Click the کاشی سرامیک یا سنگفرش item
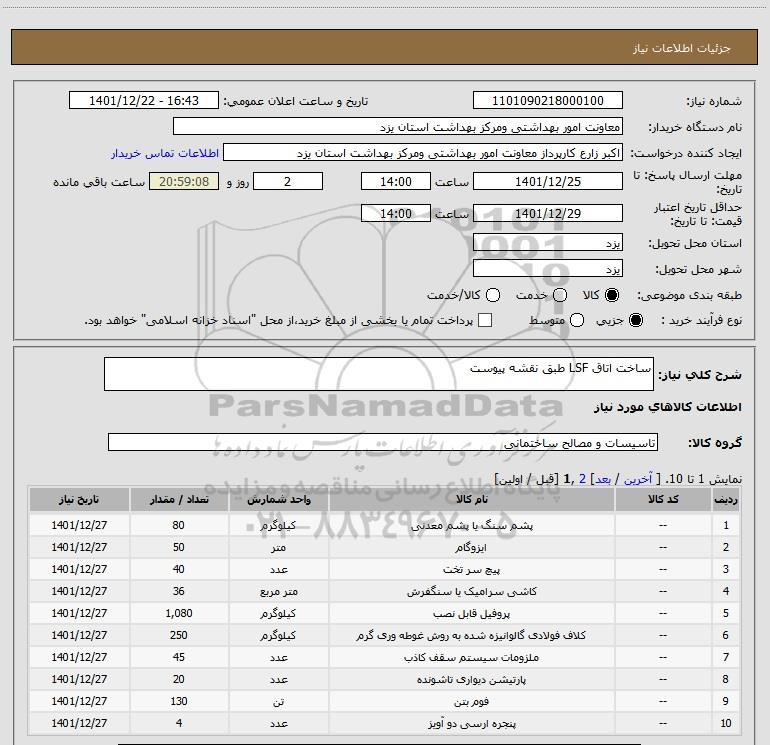This screenshot has height=745, width=770. [x=471, y=591]
